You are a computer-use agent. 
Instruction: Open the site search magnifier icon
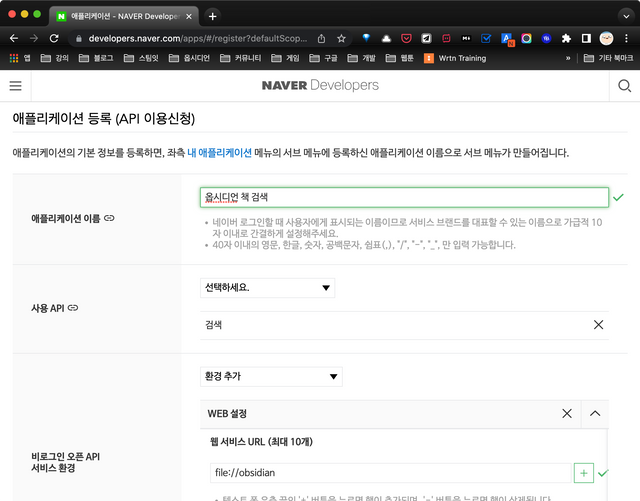point(624,86)
